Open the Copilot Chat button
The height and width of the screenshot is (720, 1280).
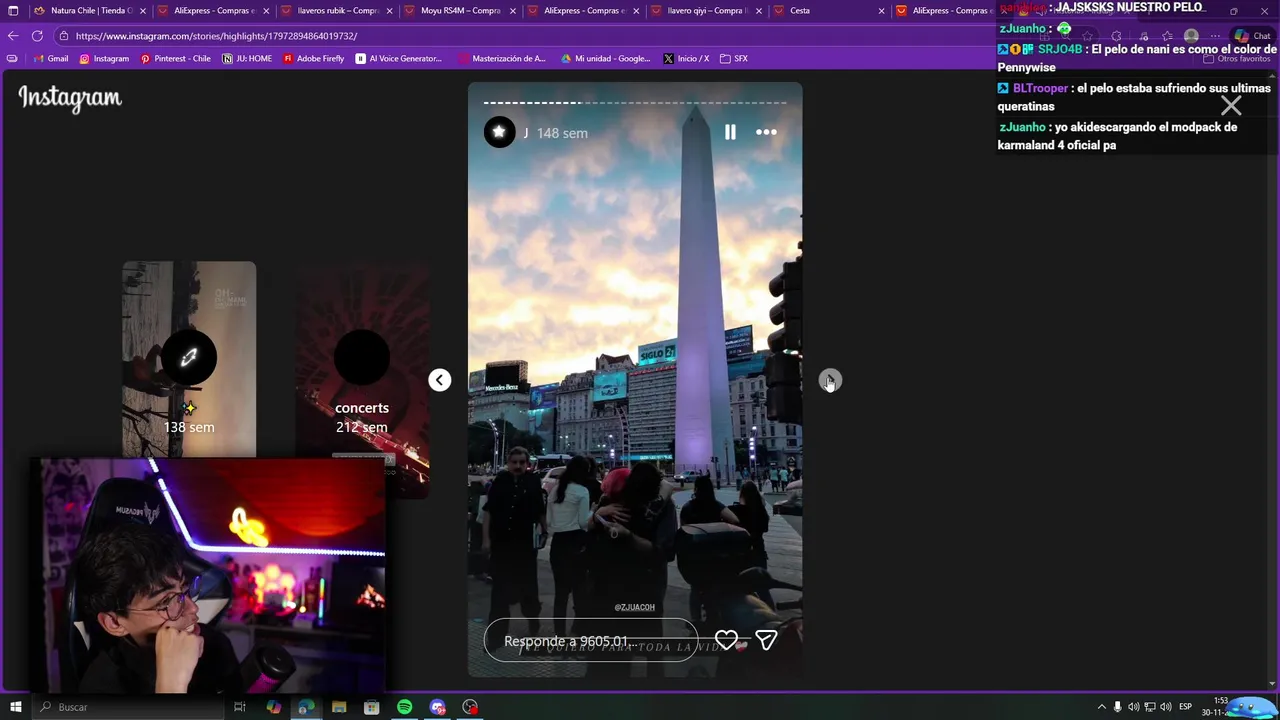(x=1251, y=36)
